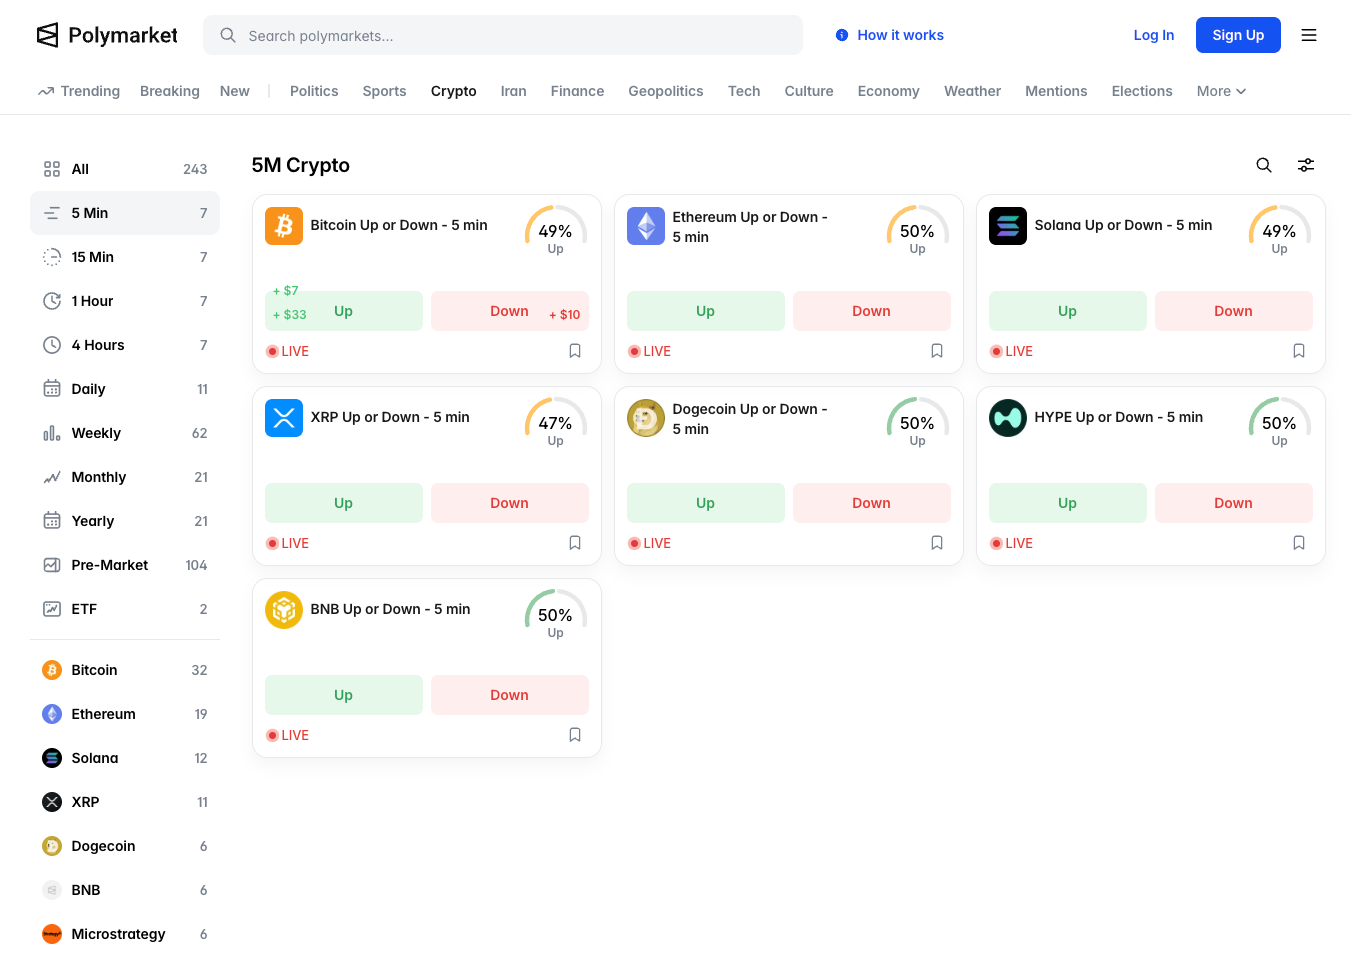This screenshot has width=1351, height=965.
Task: Buy Up on BNB 5 min market
Action: tap(344, 695)
